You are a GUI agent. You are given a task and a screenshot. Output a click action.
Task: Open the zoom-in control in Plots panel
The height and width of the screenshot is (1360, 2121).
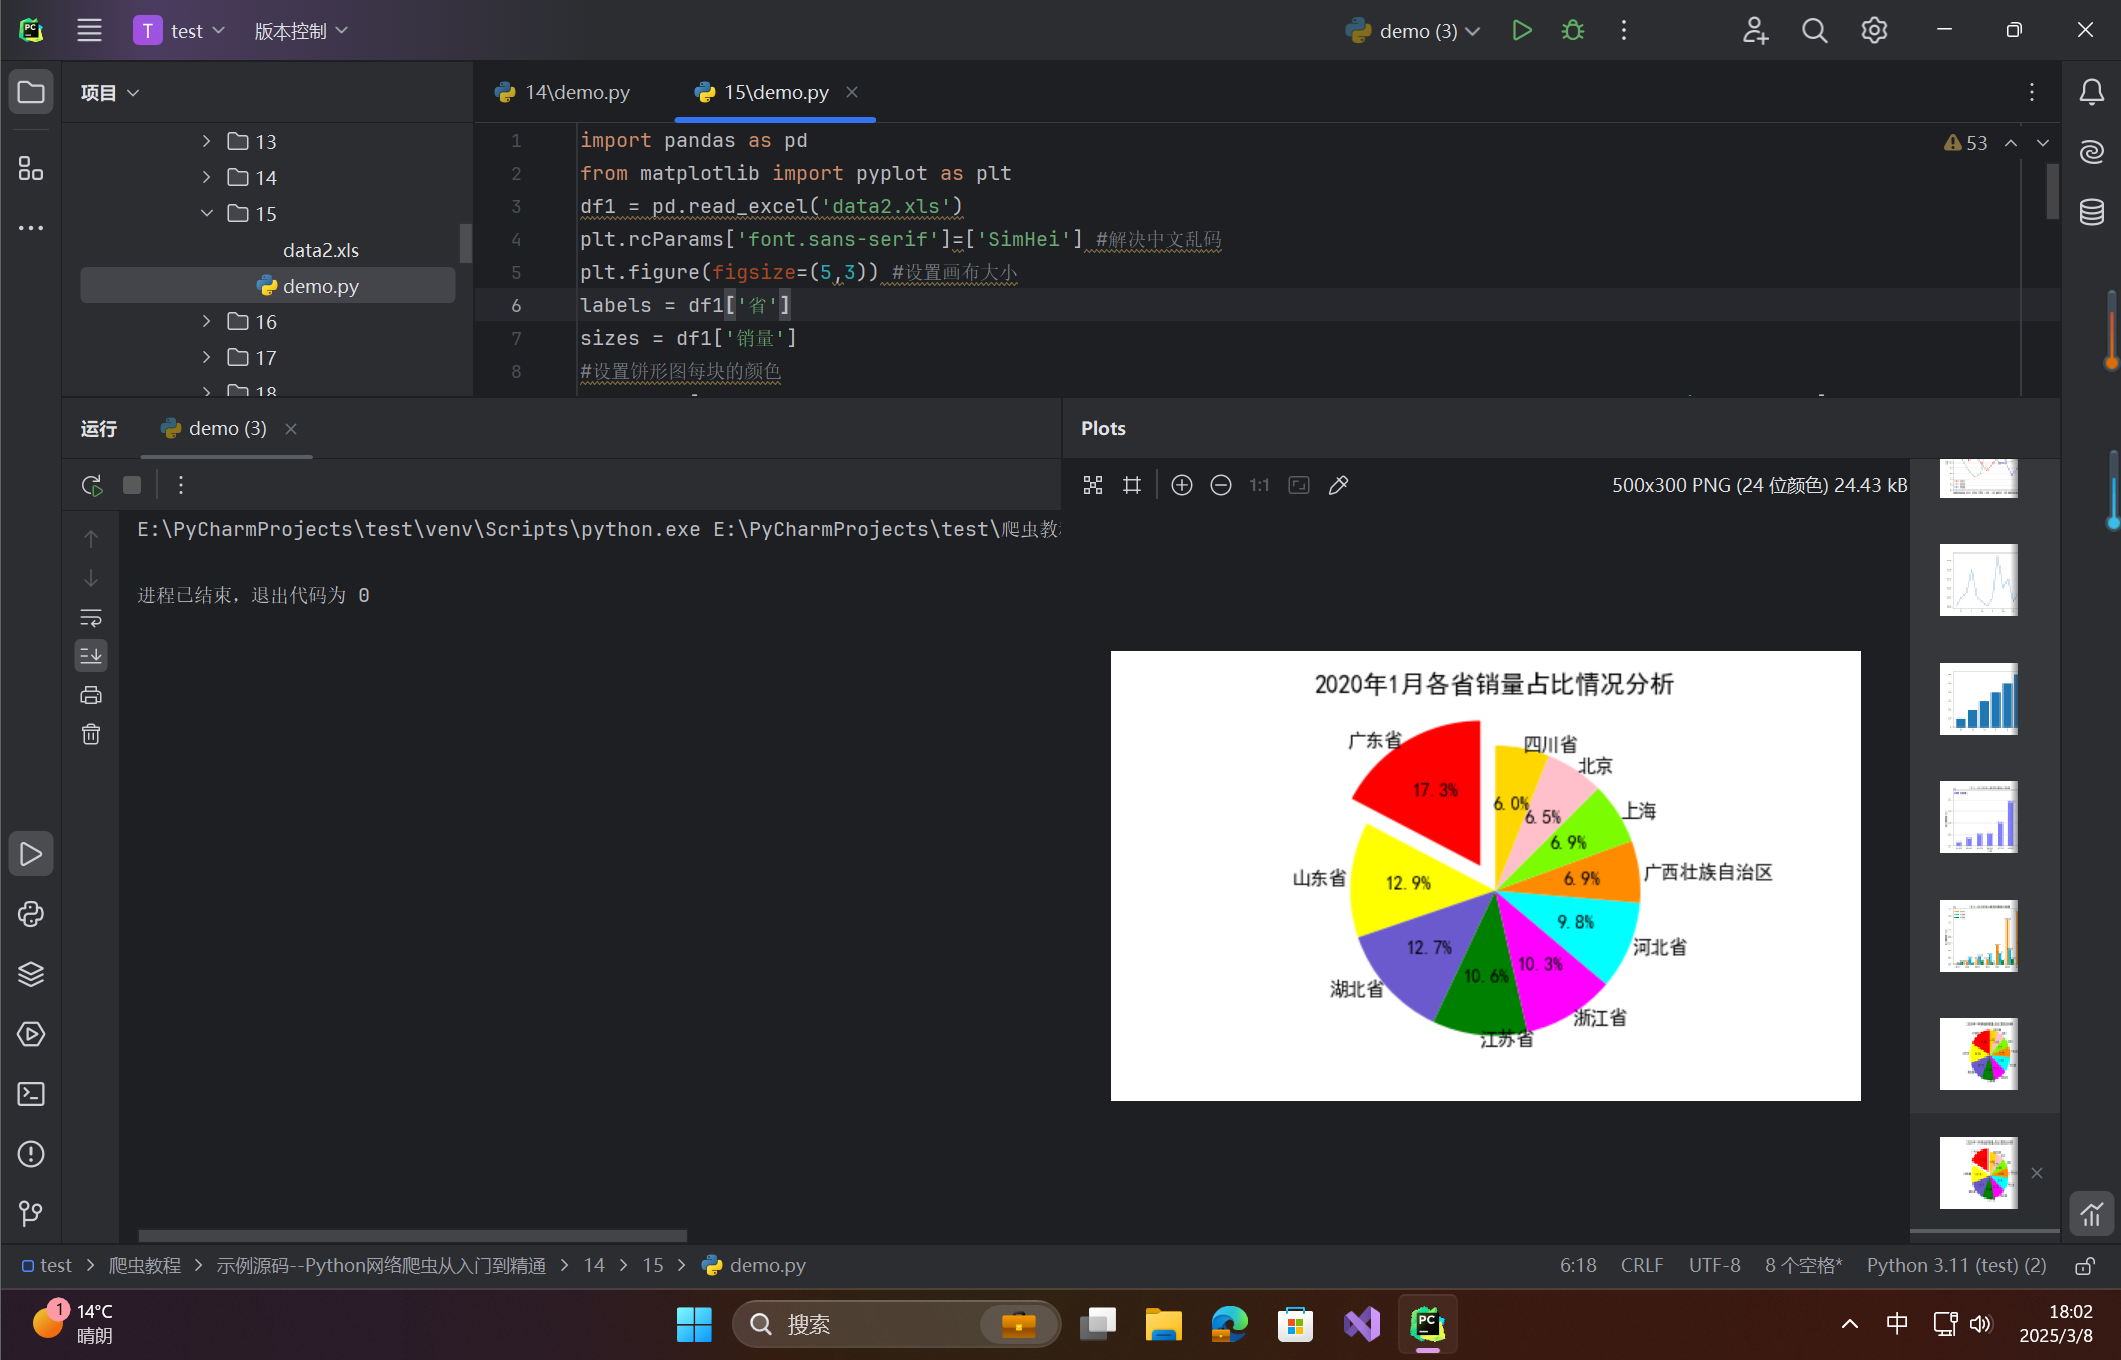tap(1181, 485)
